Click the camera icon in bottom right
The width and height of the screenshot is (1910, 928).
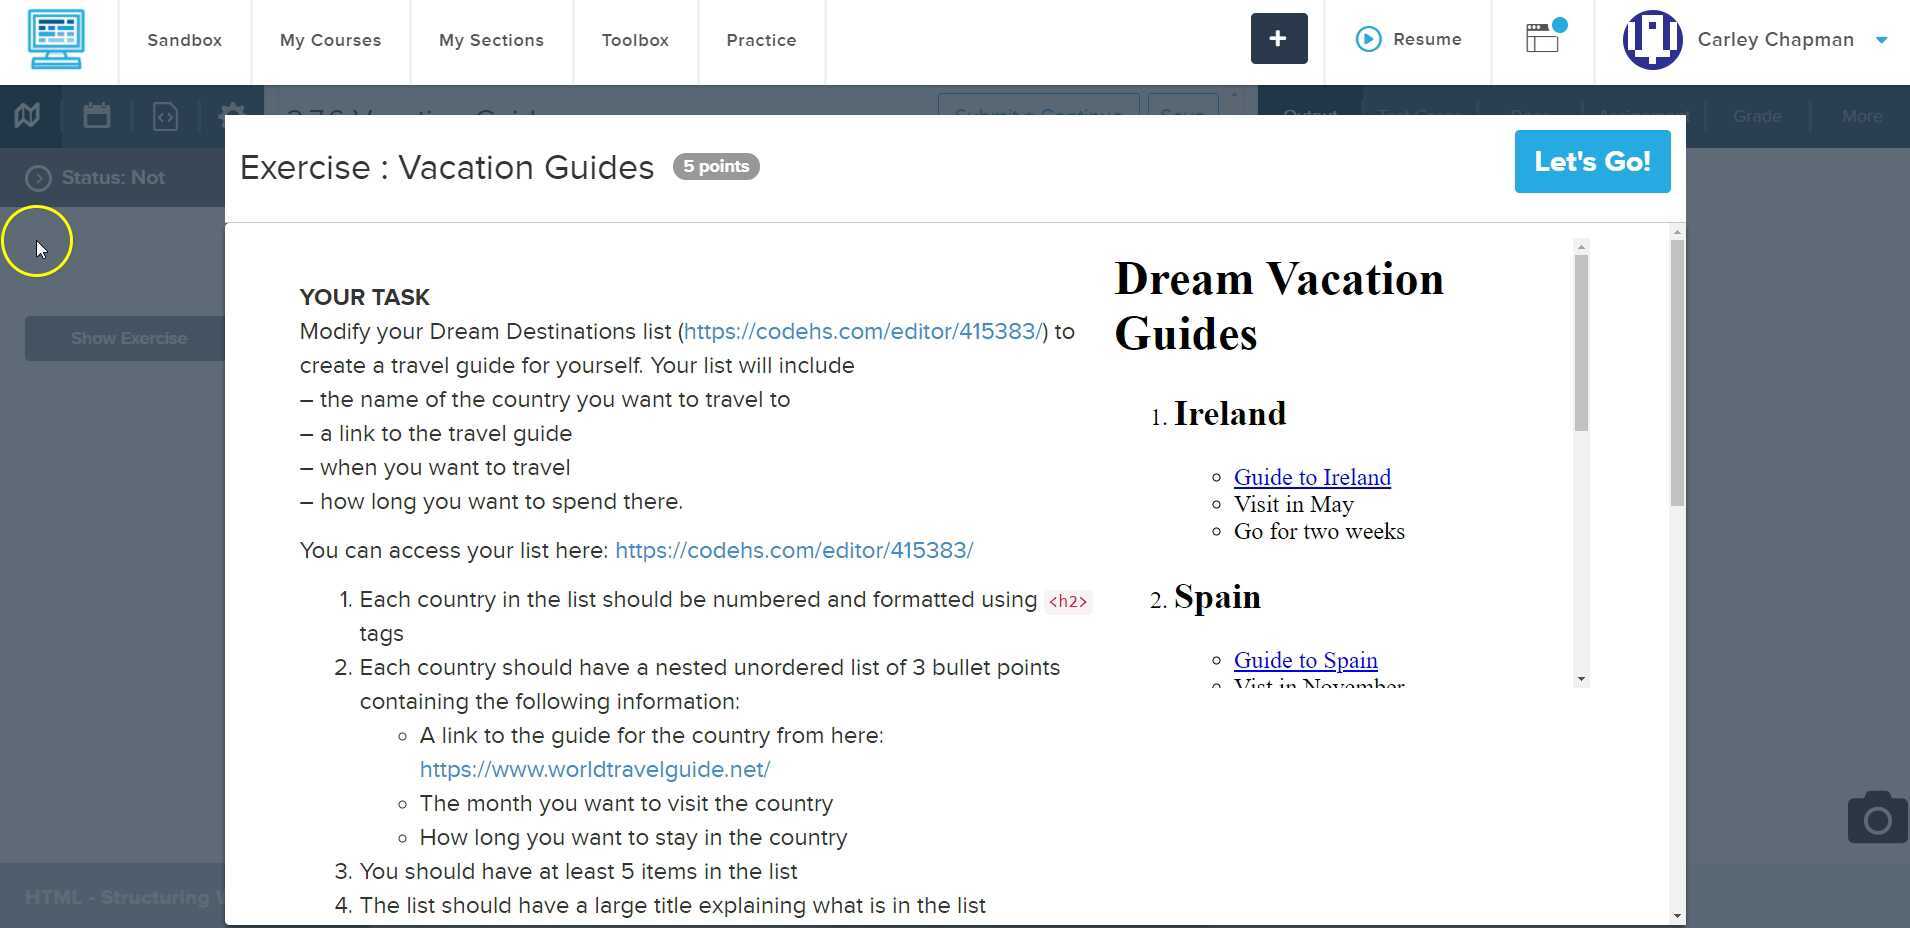point(1877,817)
